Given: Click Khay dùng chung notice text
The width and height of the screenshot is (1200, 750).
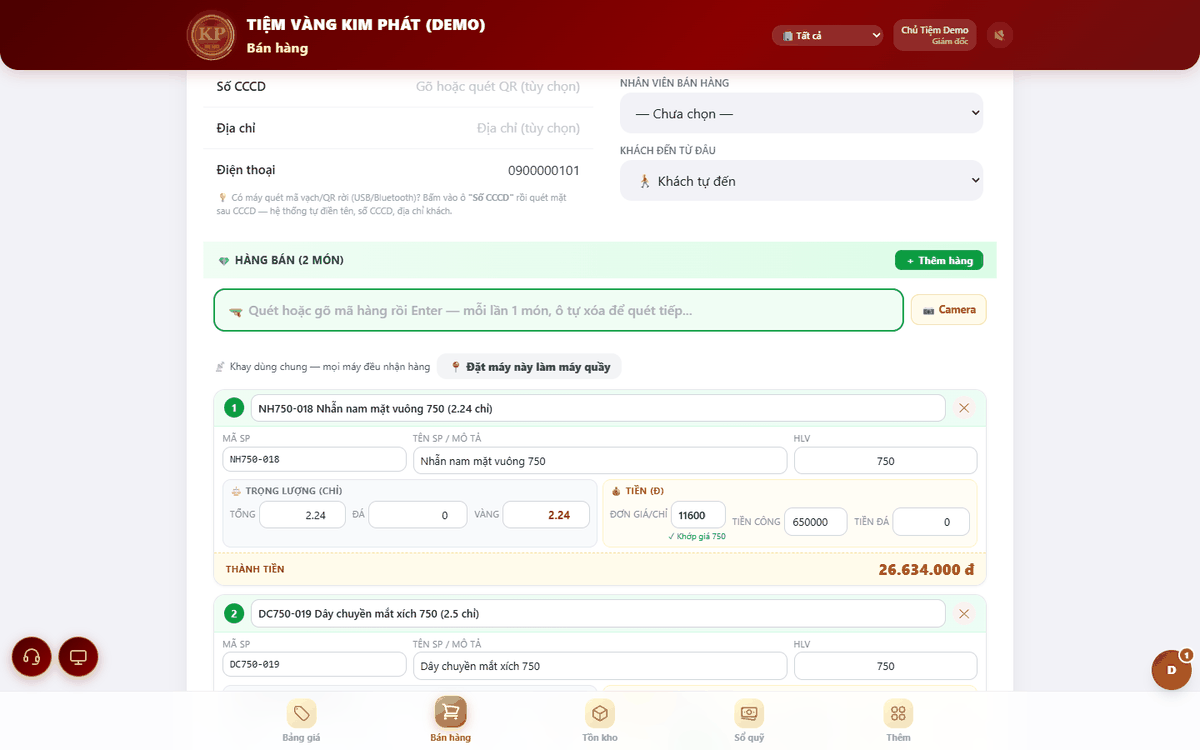Looking at the screenshot, I should (x=323, y=367).
